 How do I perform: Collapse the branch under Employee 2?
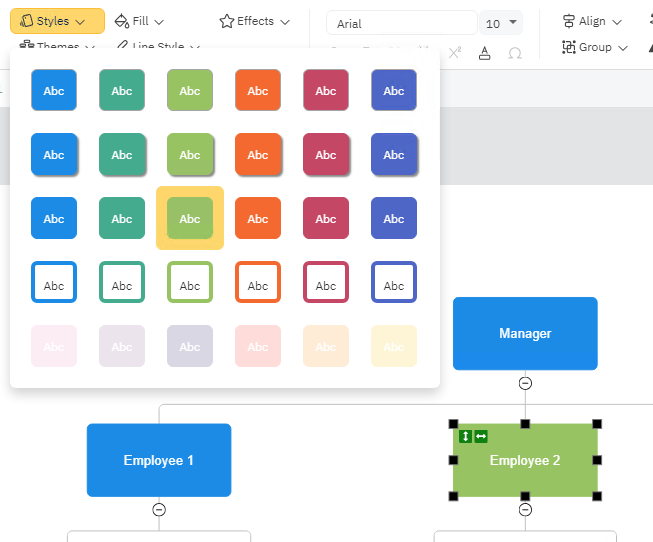pyautogui.click(x=525, y=510)
